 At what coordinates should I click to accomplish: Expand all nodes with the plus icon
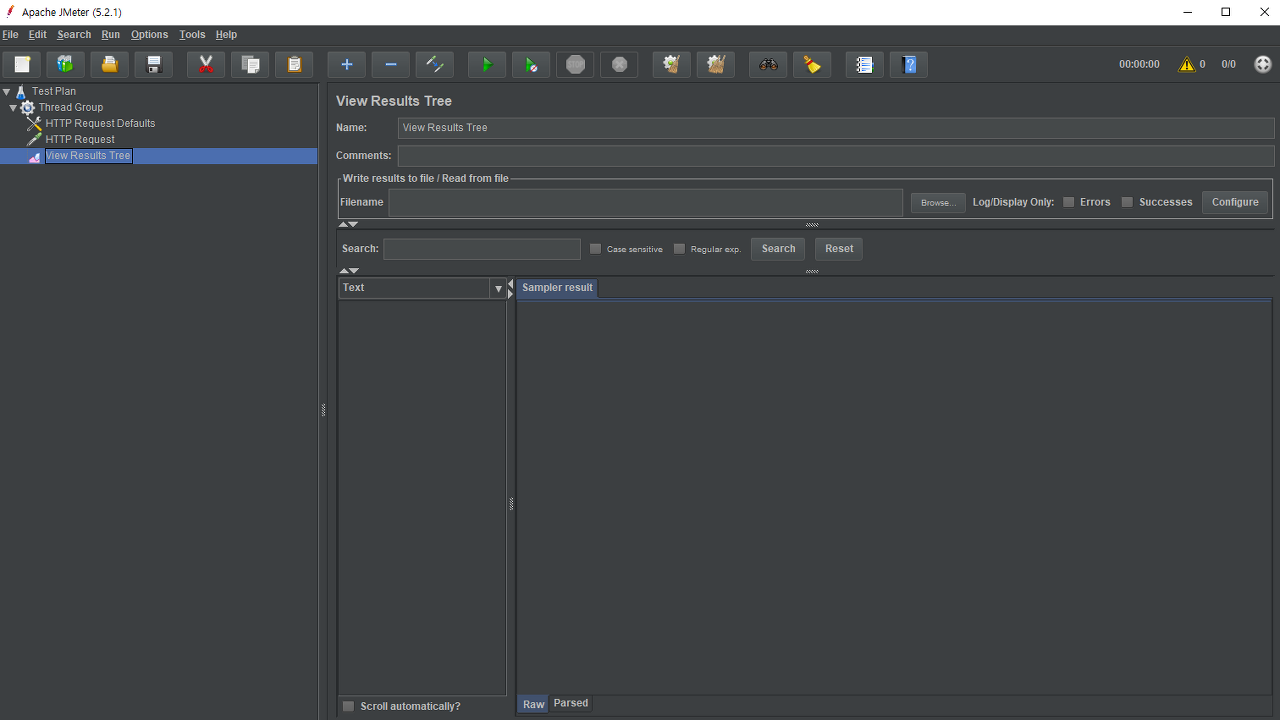pyautogui.click(x=347, y=65)
